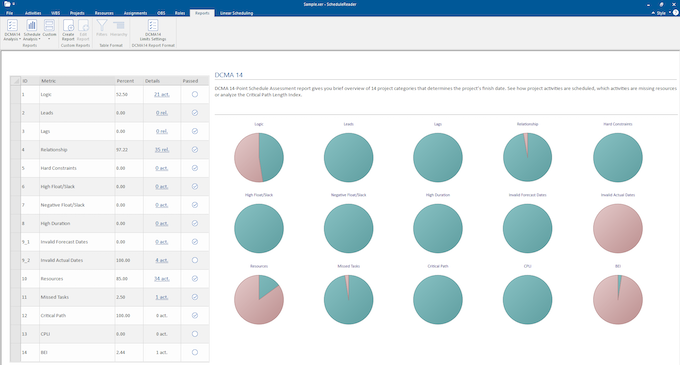Open the 4 act. link for Invalid Actual Dates
The width and height of the screenshot is (680, 365).
(x=162, y=260)
